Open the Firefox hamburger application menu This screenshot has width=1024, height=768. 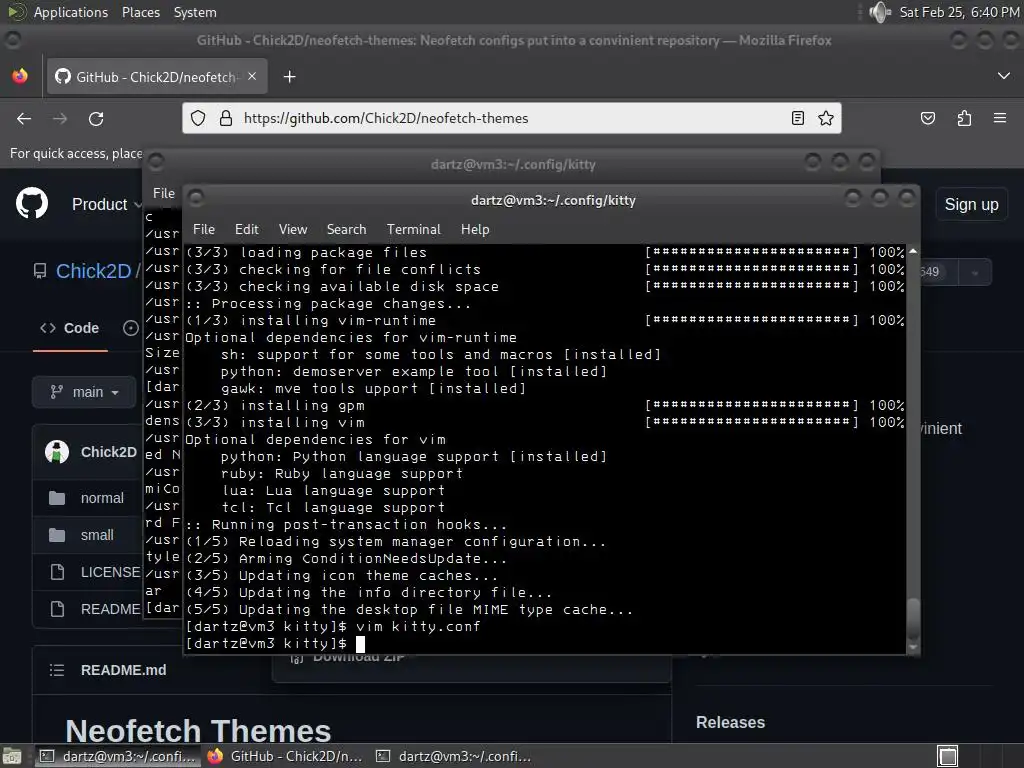(x=1000, y=118)
